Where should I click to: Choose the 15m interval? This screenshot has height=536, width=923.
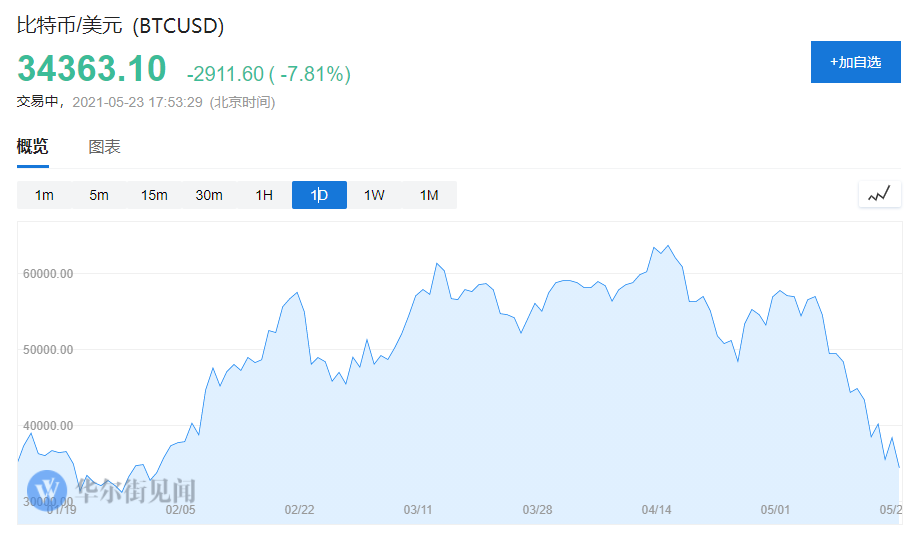click(x=154, y=195)
